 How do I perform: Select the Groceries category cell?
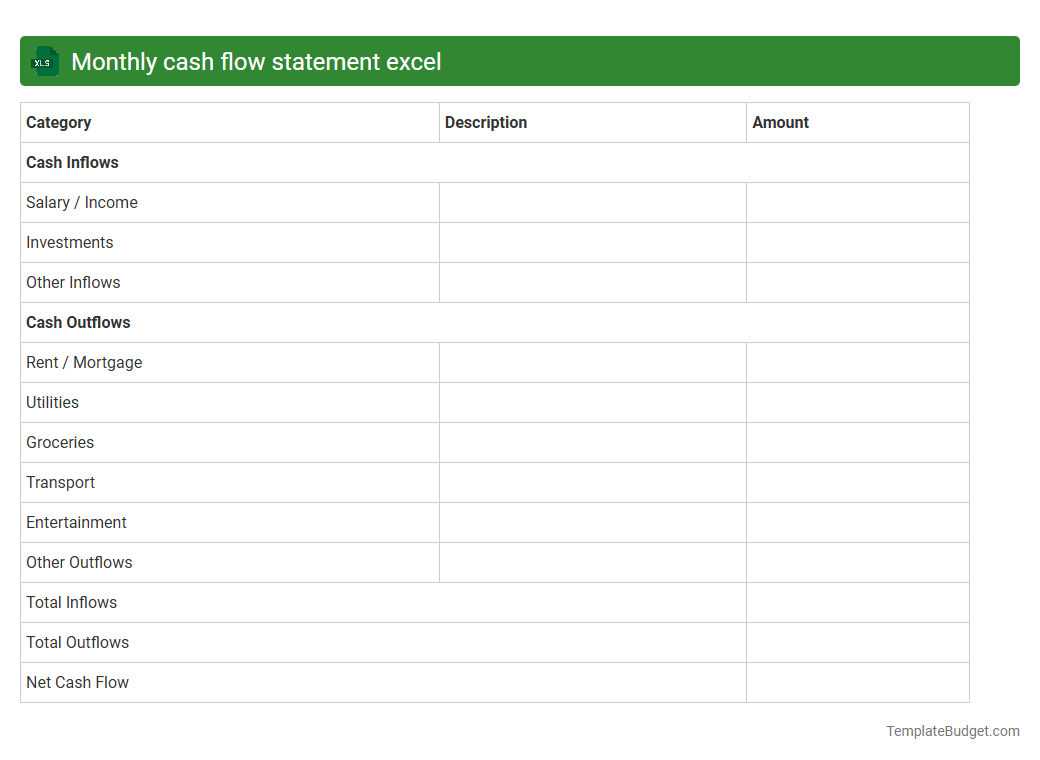click(60, 442)
